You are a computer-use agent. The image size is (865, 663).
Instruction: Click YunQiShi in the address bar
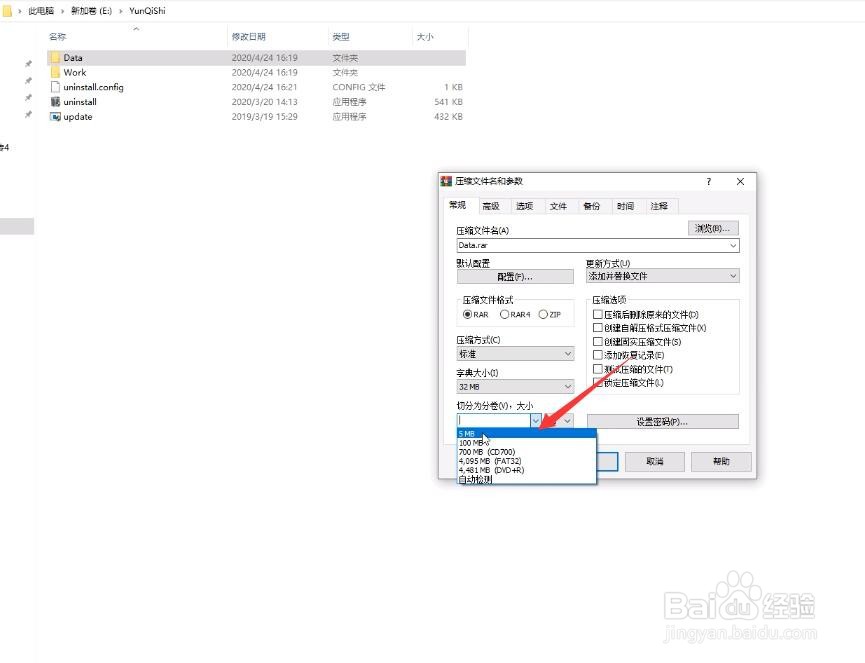point(147,11)
